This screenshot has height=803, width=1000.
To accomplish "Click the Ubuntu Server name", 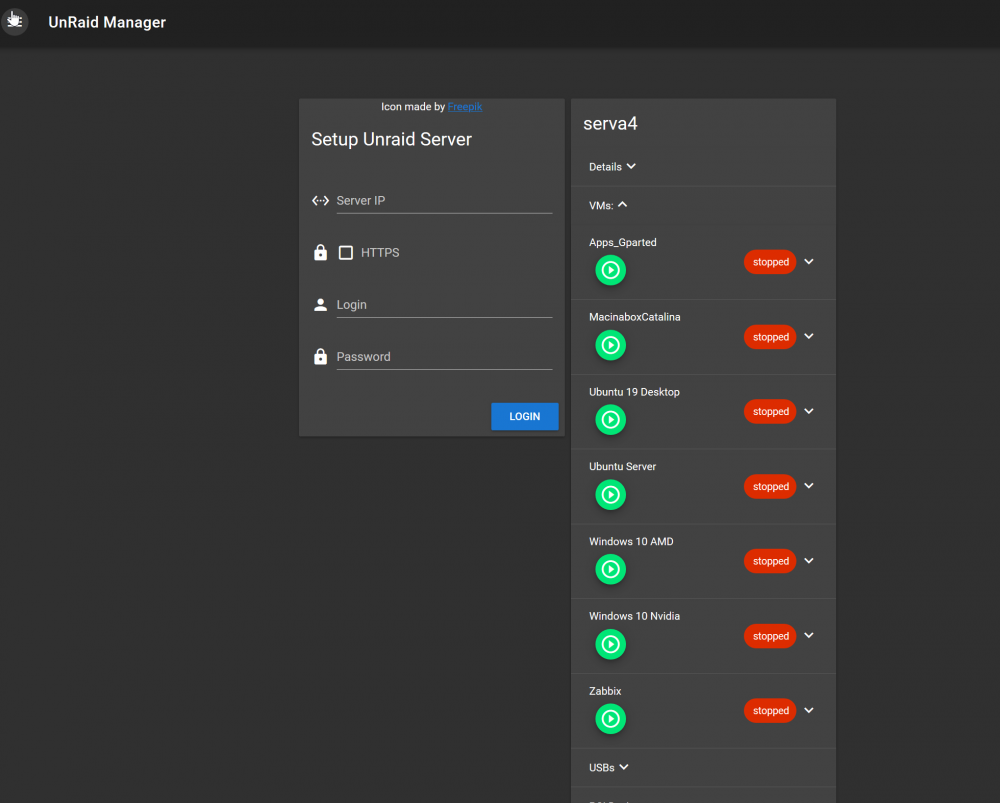I will pos(622,466).
